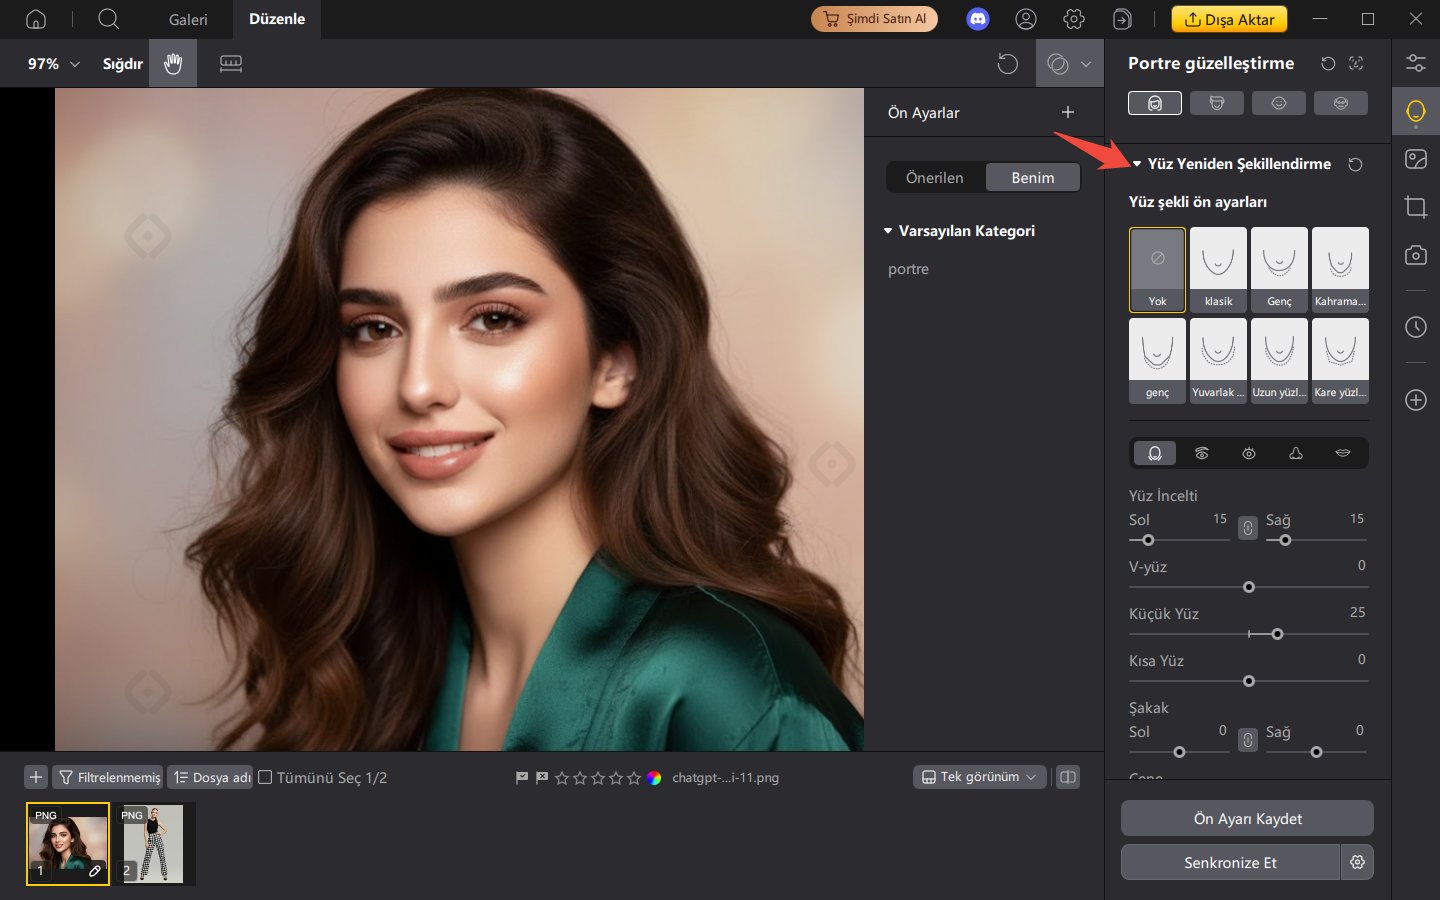
Task: Check the Tümünü Seç checkbox
Action: point(264,776)
